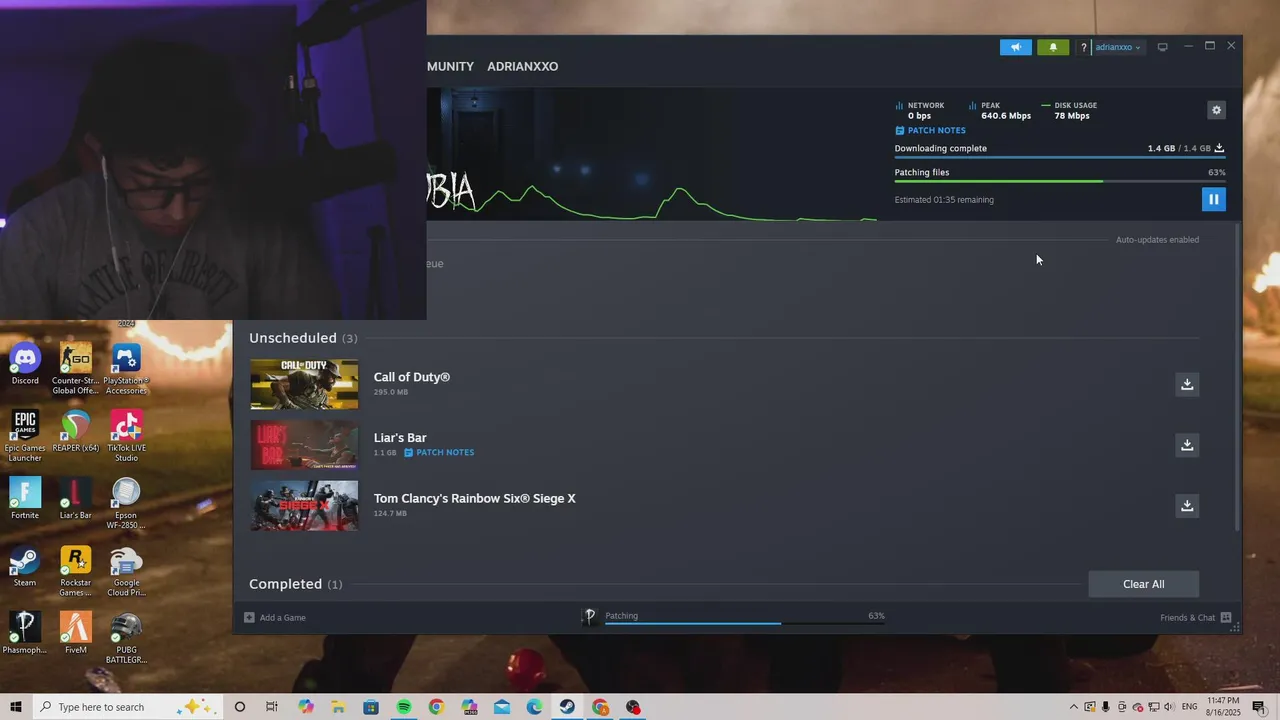The image size is (1280, 720).
Task: Open the ADRIANXXO profile tab
Action: coord(522,66)
